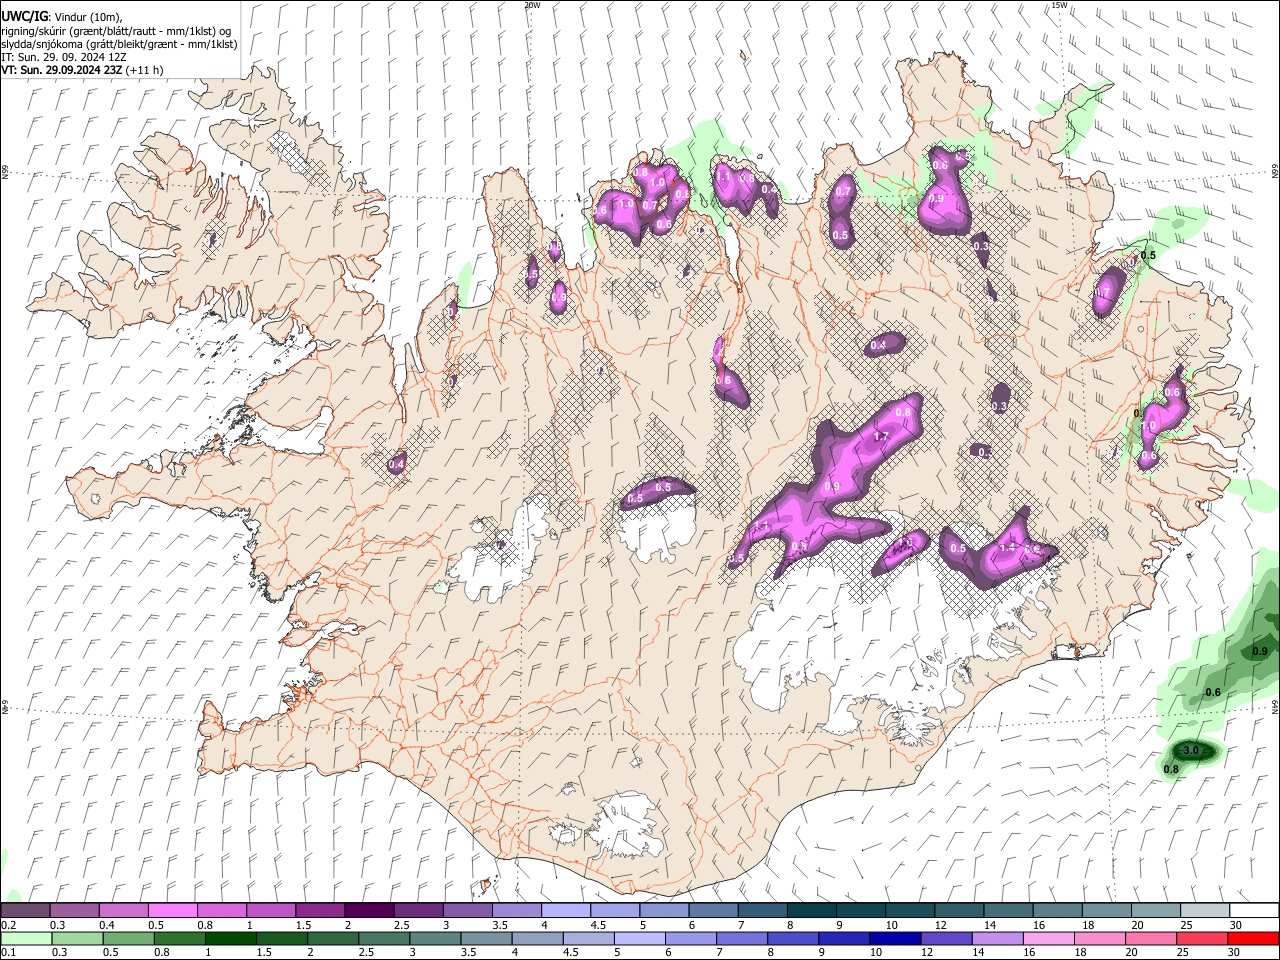Pick the 0.2 dark purple snow scale swatch

tap(25, 911)
